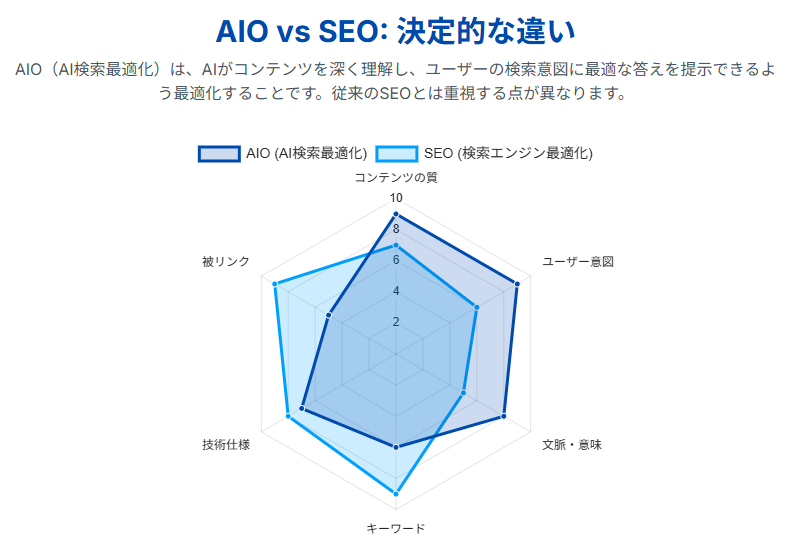The width and height of the screenshot is (787, 547).
Task: Toggle AIO (AI検索最適化) dataset legend label
Action: 306,153
